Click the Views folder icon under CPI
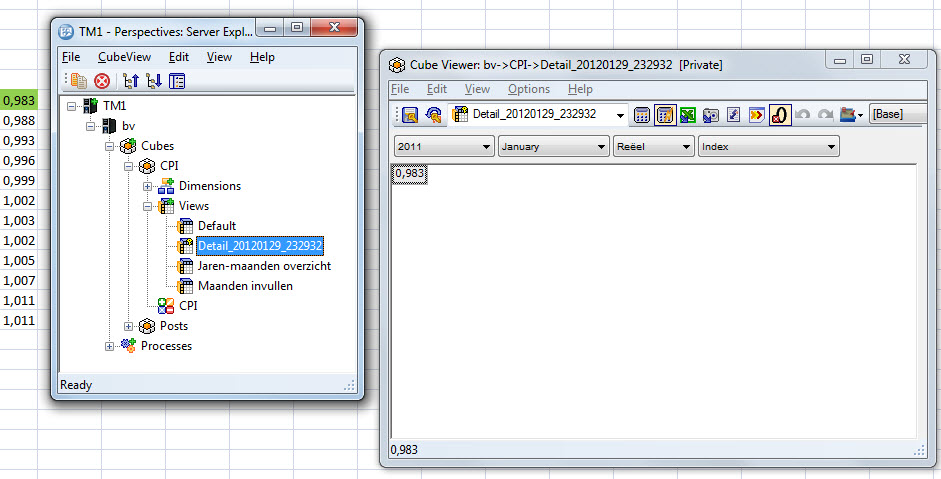This screenshot has height=479, width=941. tap(166, 206)
